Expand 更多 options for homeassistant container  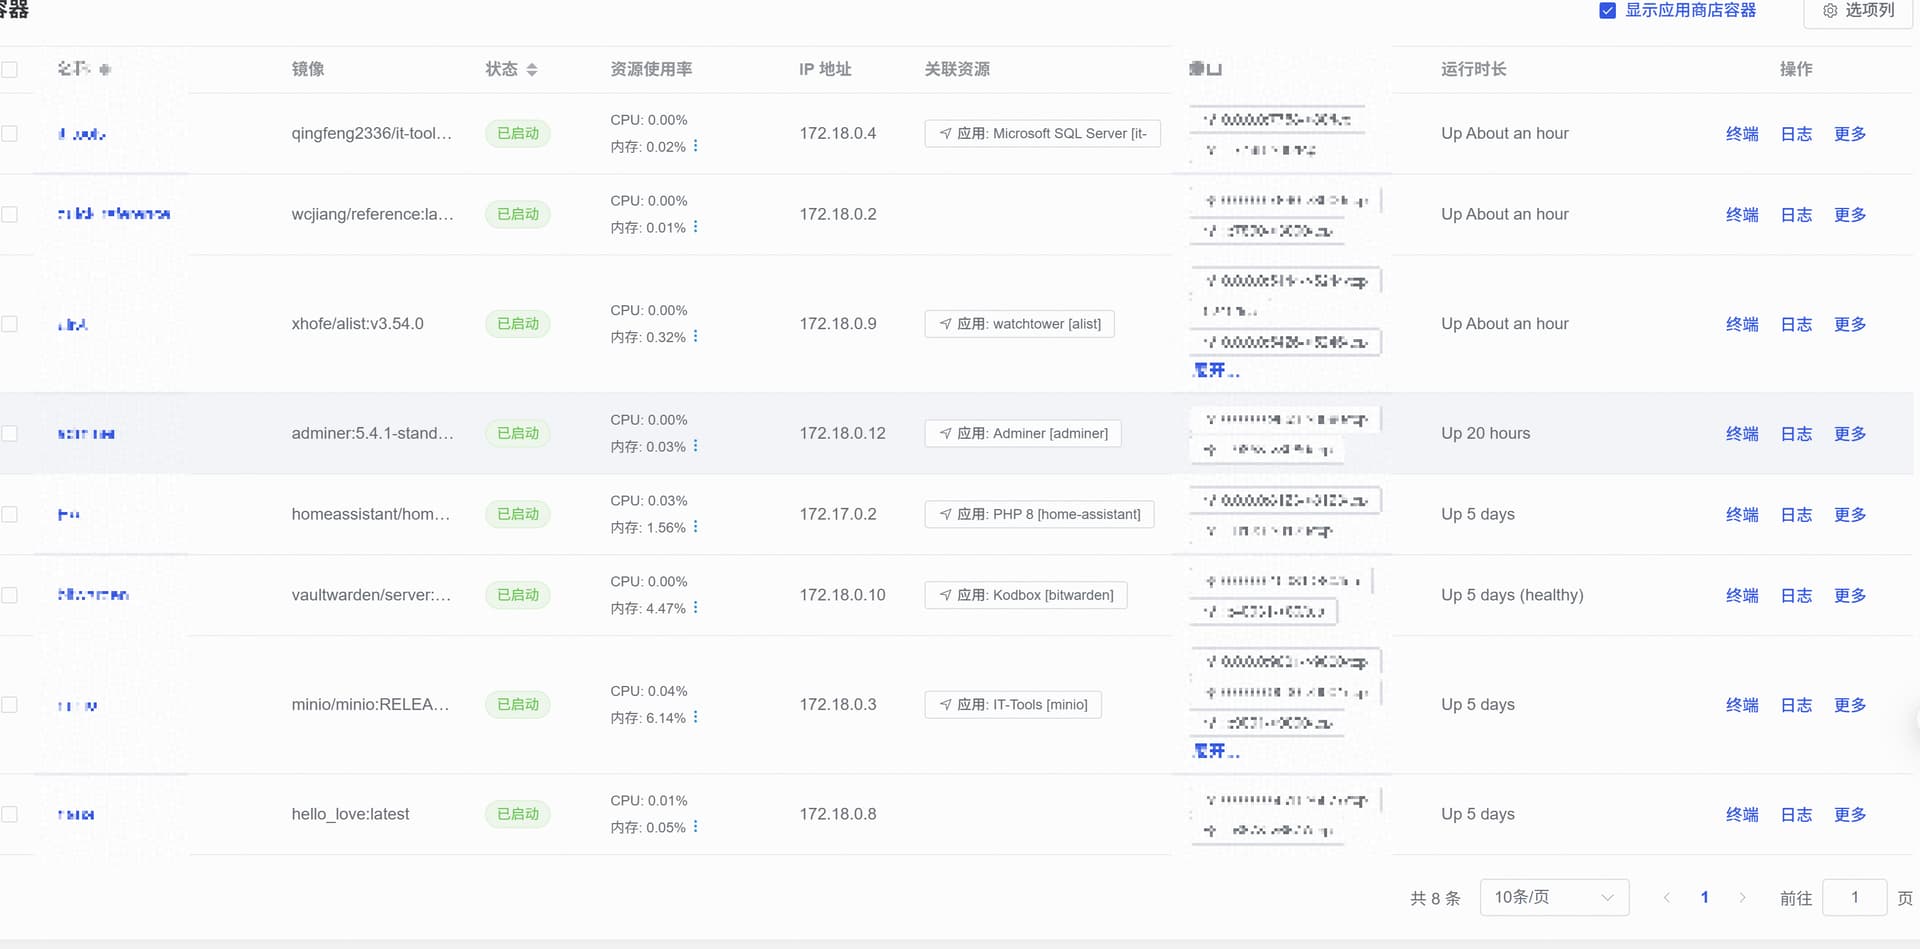(x=1849, y=515)
